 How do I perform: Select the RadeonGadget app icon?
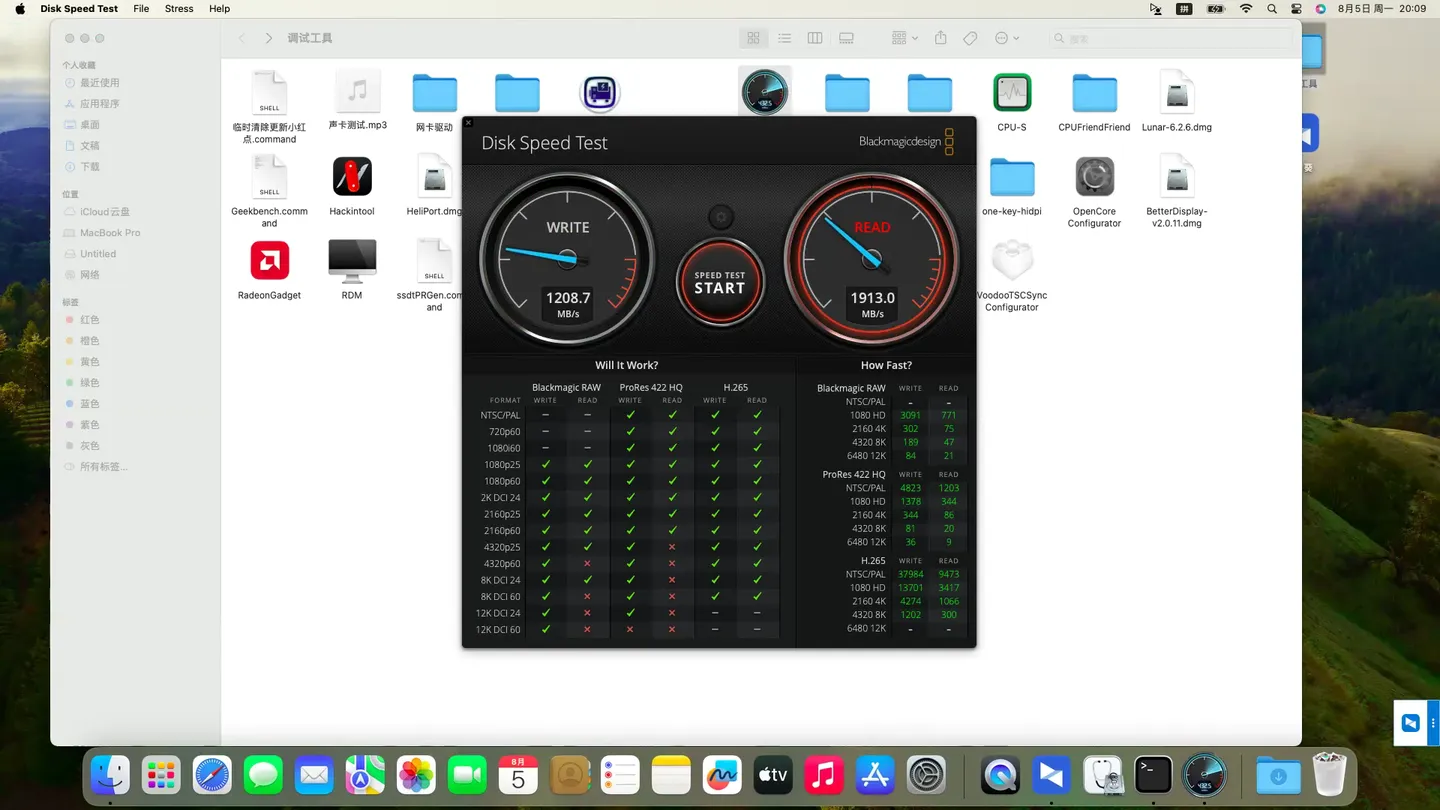[269, 261]
